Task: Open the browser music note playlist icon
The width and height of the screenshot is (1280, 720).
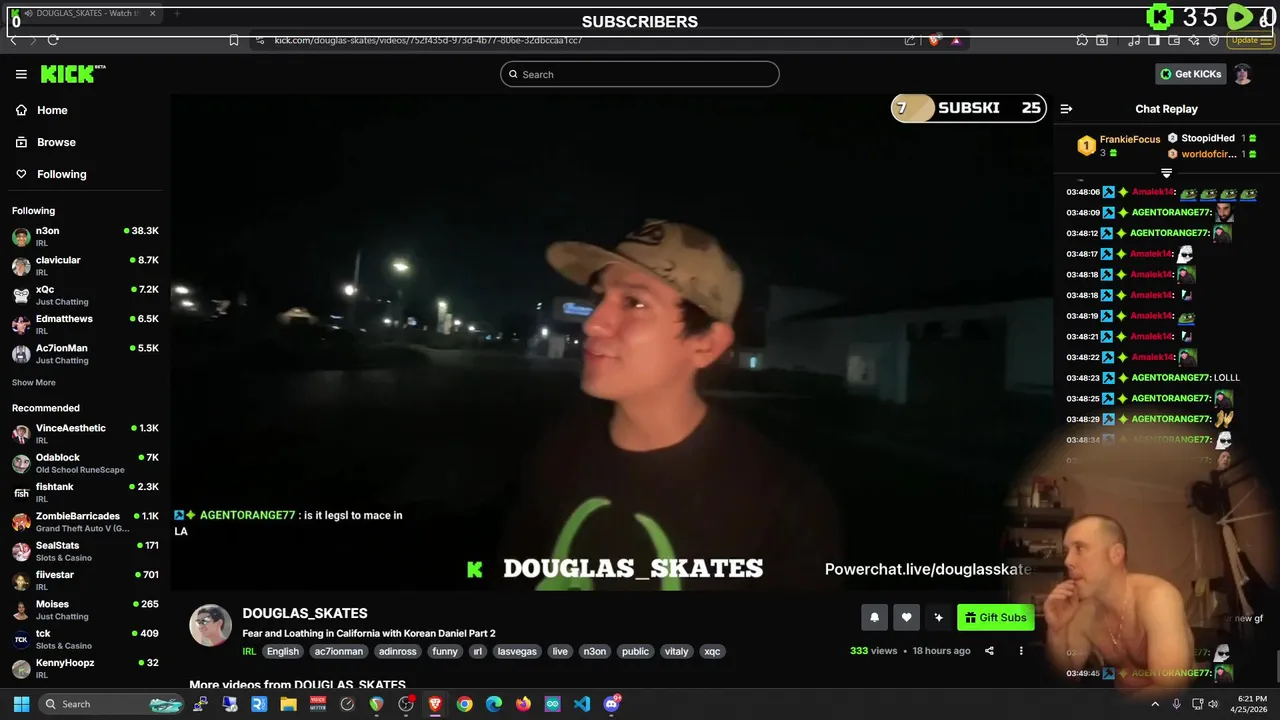Action: pos(1133,40)
